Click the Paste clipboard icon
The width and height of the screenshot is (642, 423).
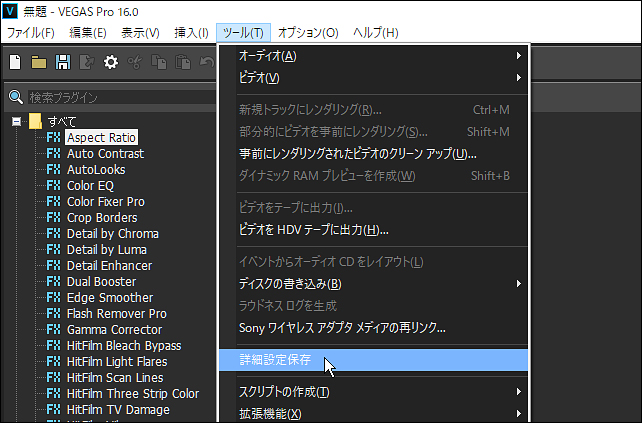click(x=183, y=62)
